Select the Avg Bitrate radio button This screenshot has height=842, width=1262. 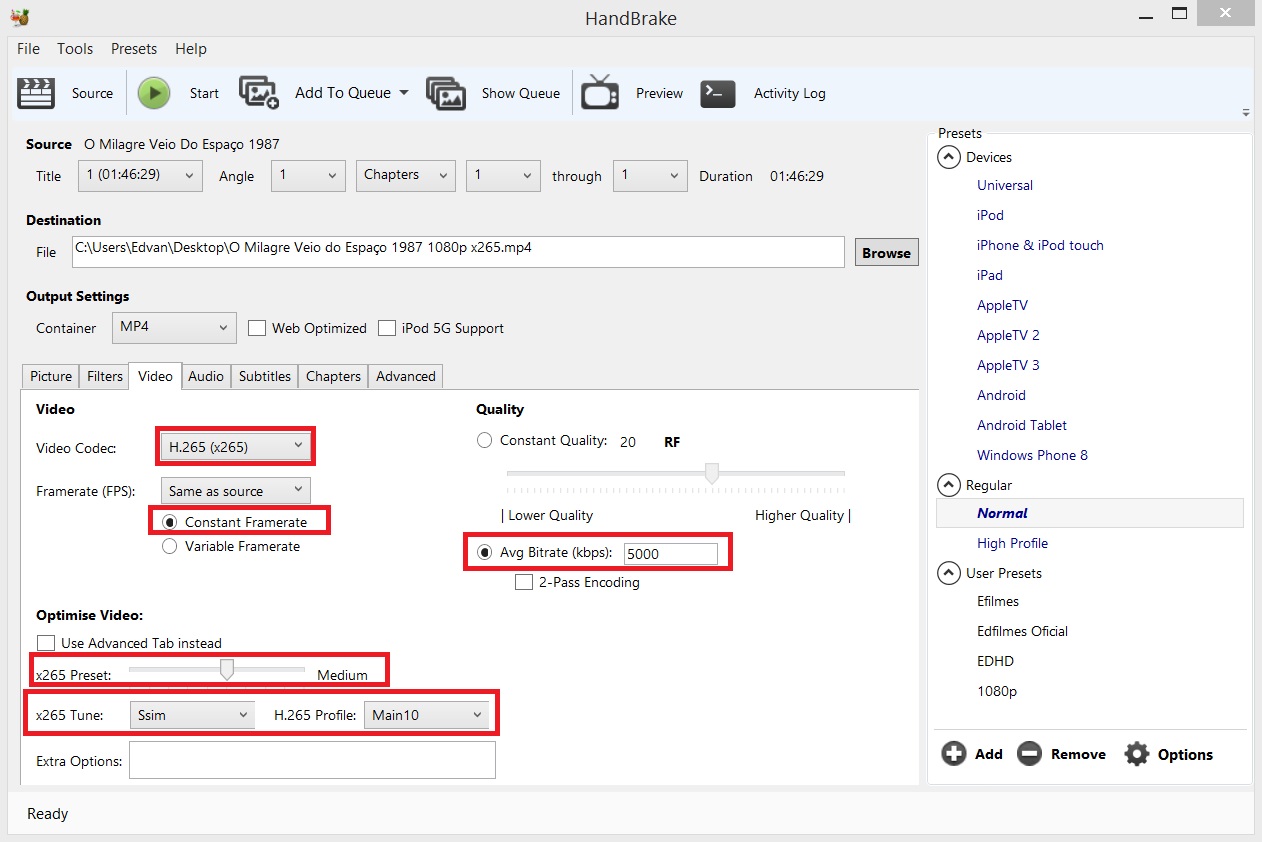tap(485, 552)
